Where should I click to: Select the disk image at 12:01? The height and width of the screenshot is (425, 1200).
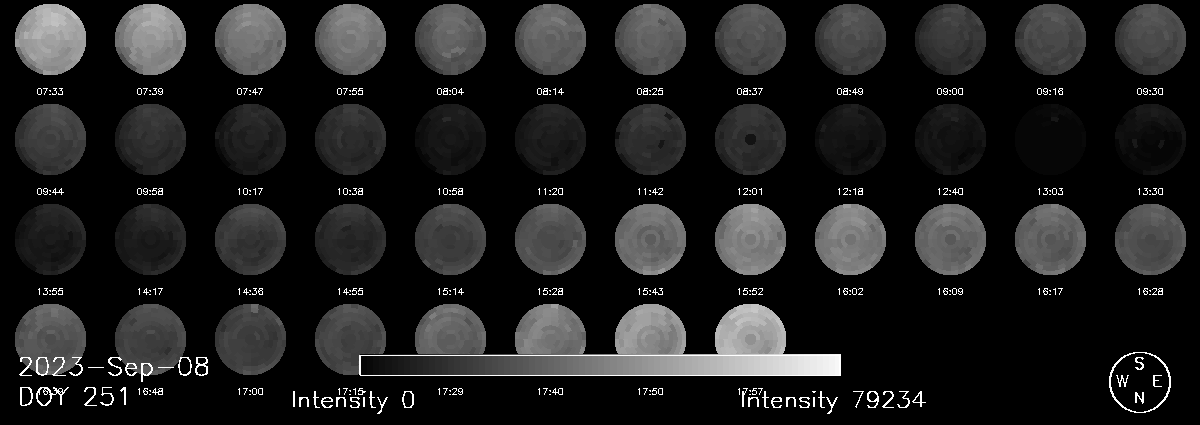coord(750,140)
